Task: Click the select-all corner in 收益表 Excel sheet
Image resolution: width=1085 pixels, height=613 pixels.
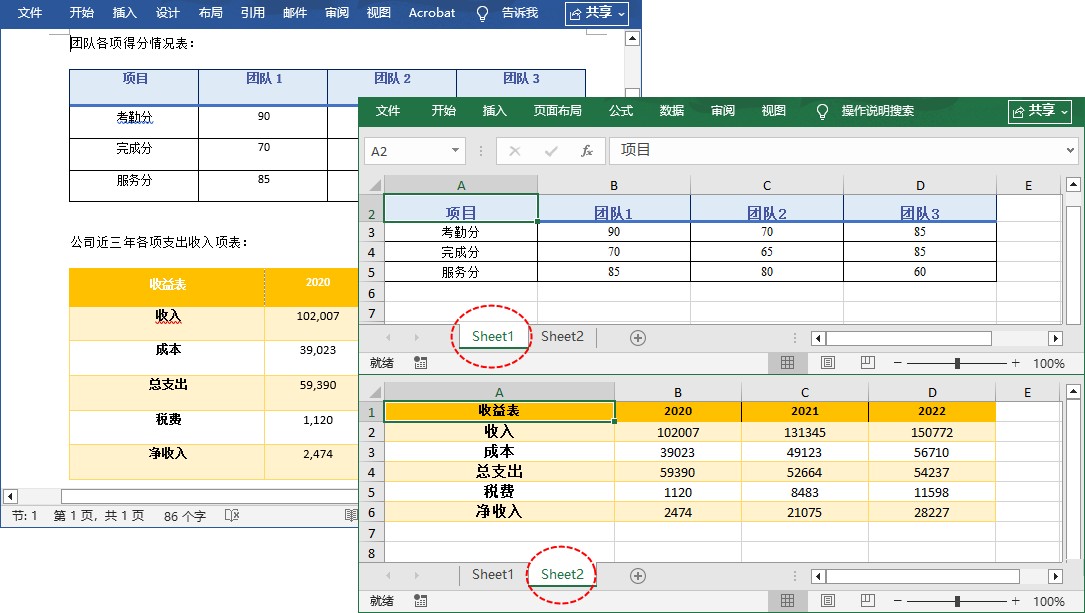Action: point(374,392)
